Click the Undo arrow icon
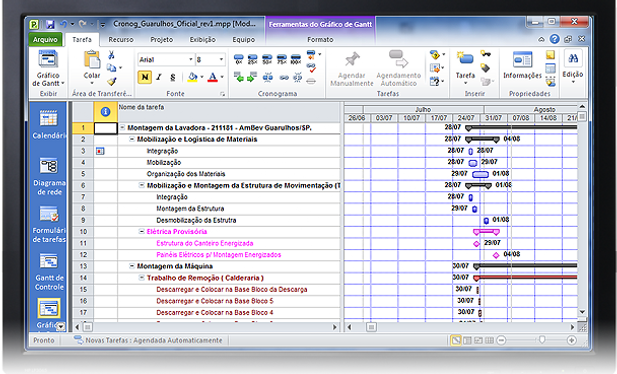Viewport: 617px width, 374px height. pos(63,24)
